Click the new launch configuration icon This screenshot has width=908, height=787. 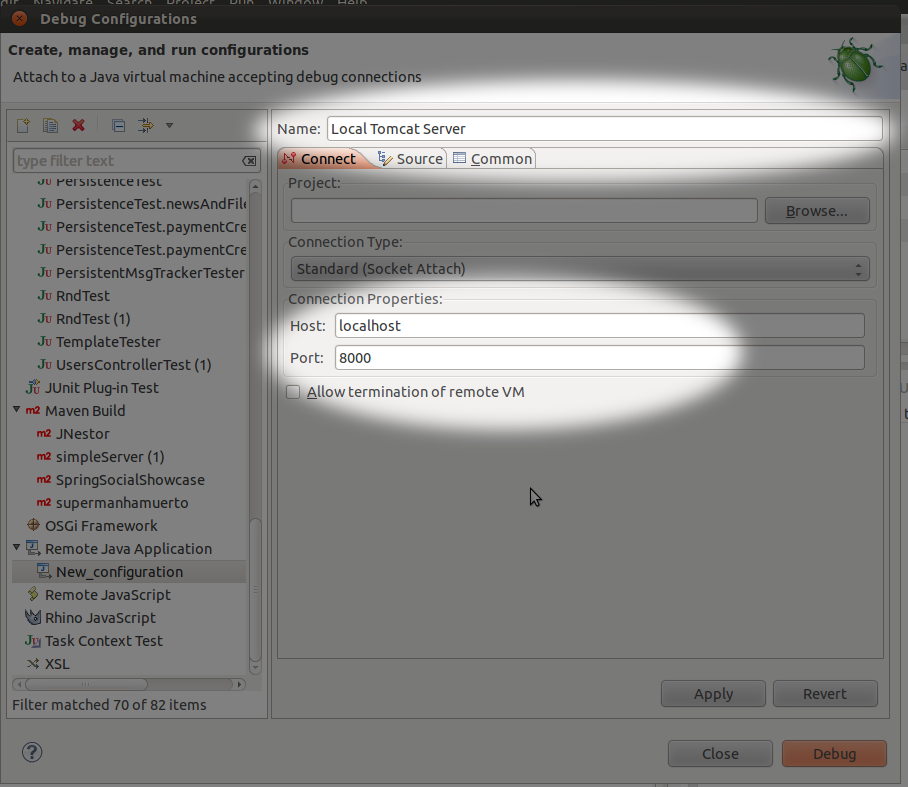point(23,125)
